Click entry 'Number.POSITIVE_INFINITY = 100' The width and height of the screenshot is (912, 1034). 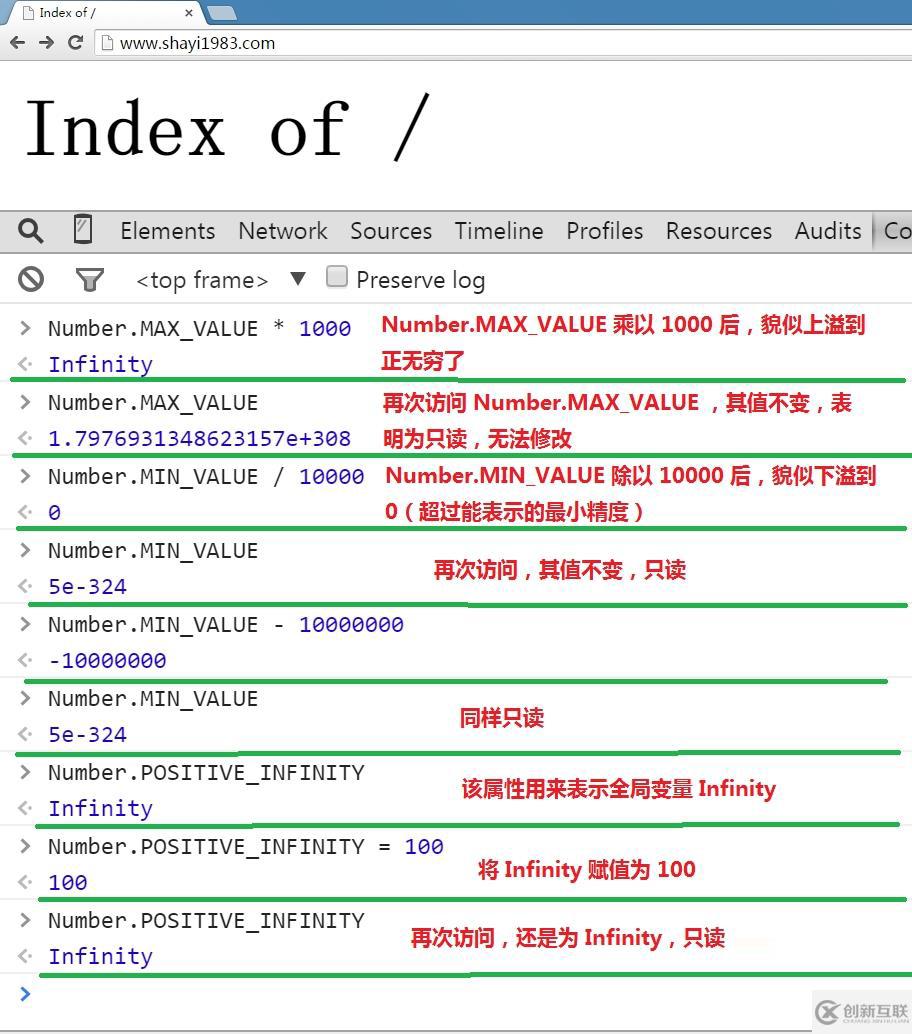[246, 846]
